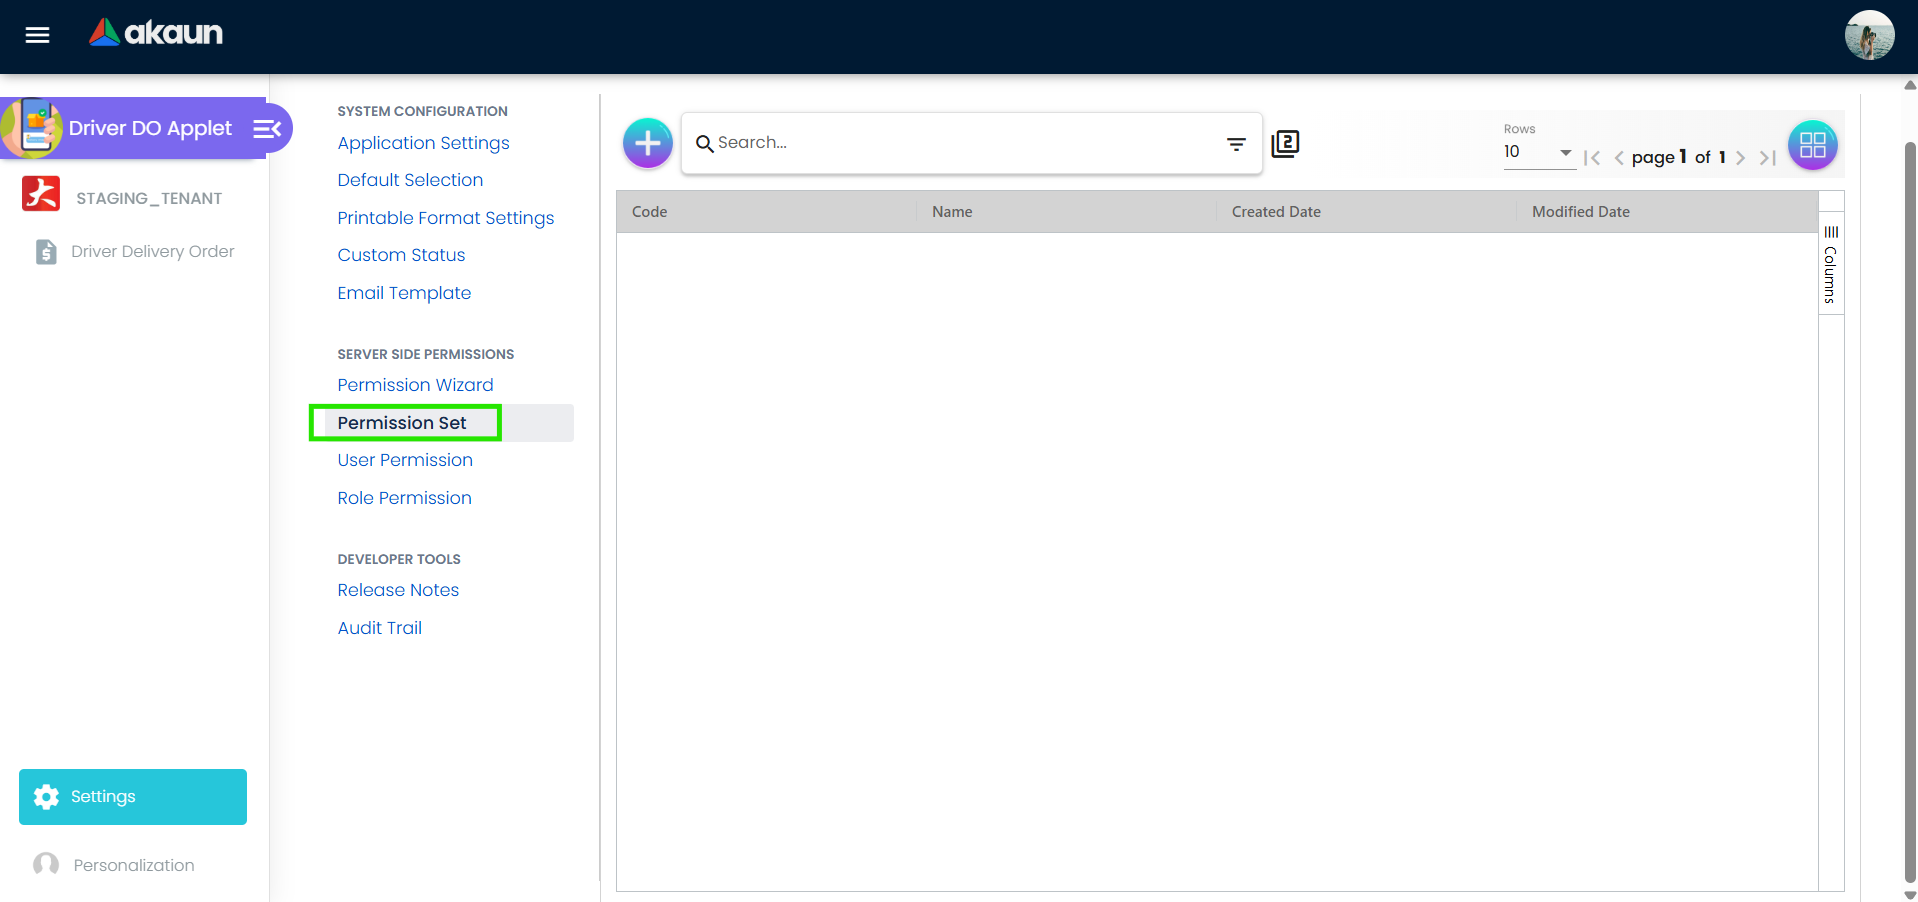
Task: Click the plus icon to create a permission set
Action: [x=647, y=143]
